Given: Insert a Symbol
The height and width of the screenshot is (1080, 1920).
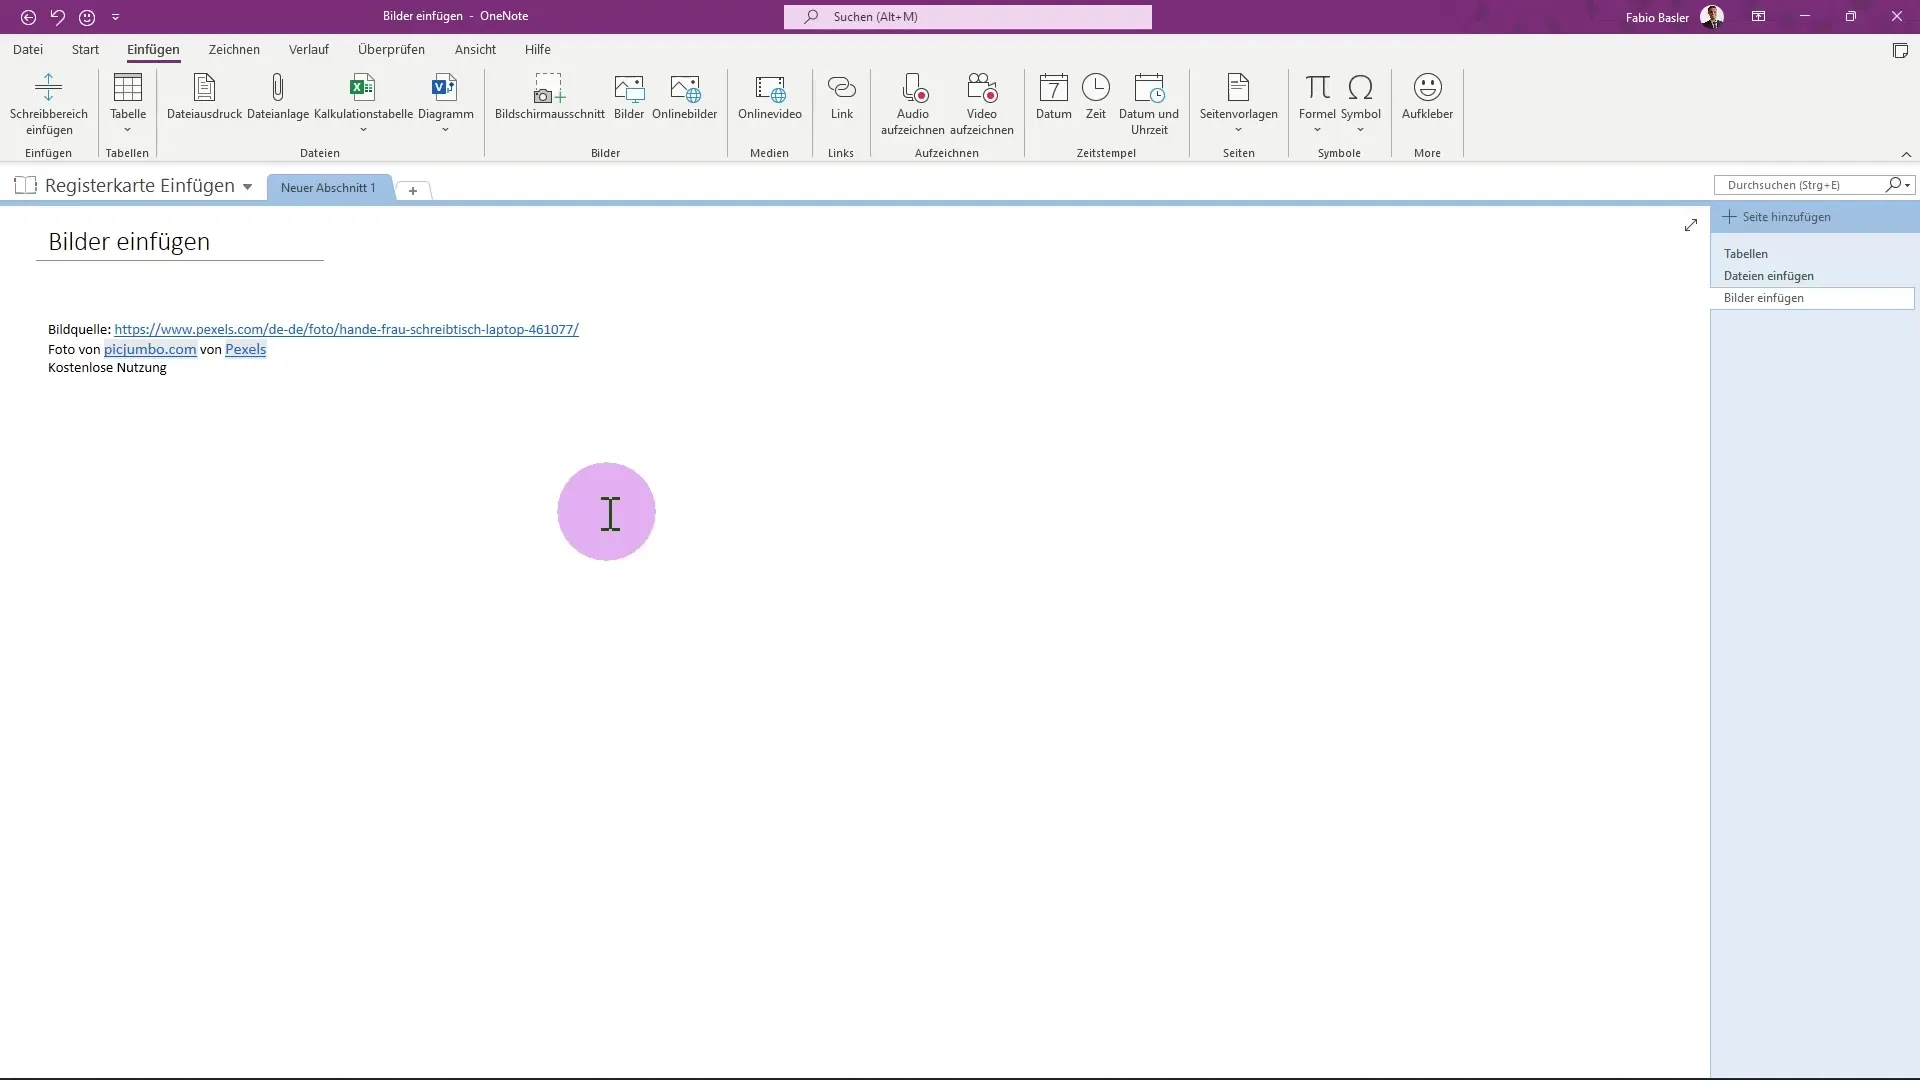Looking at the screenshot, I should click(1361, 97).
